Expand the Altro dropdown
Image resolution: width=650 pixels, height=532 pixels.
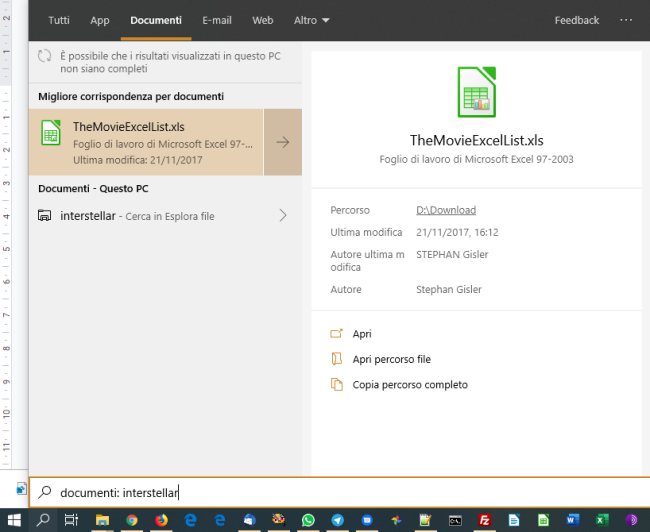(311, 20)
